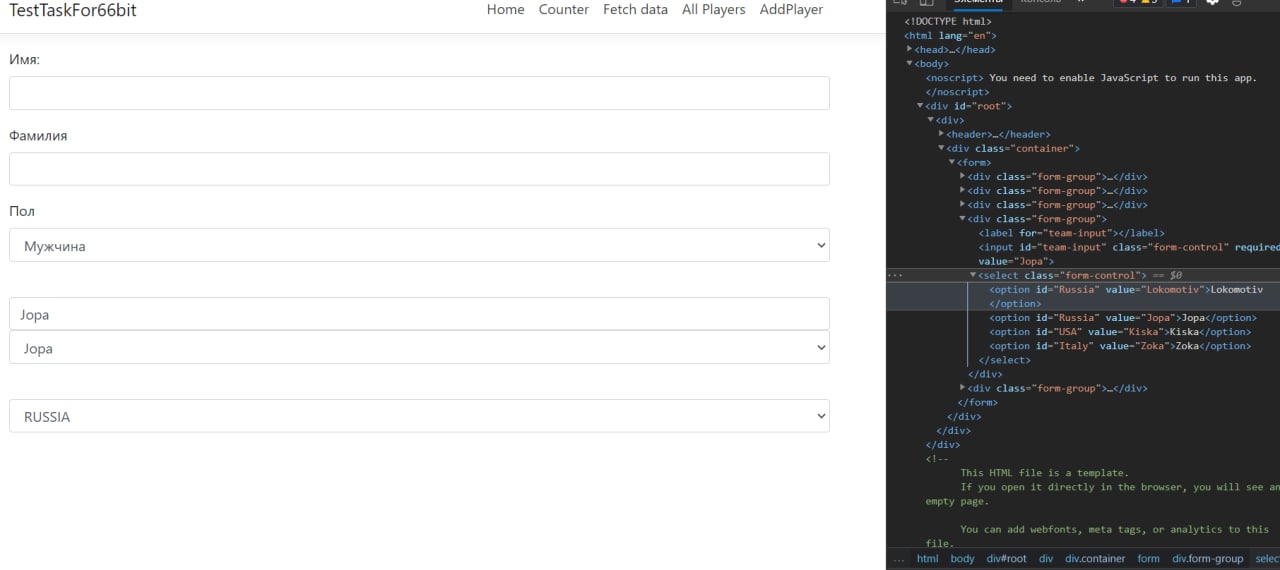1280x570 pixels.
Task: Navigate to Fetch data
Action: [635, 10]
